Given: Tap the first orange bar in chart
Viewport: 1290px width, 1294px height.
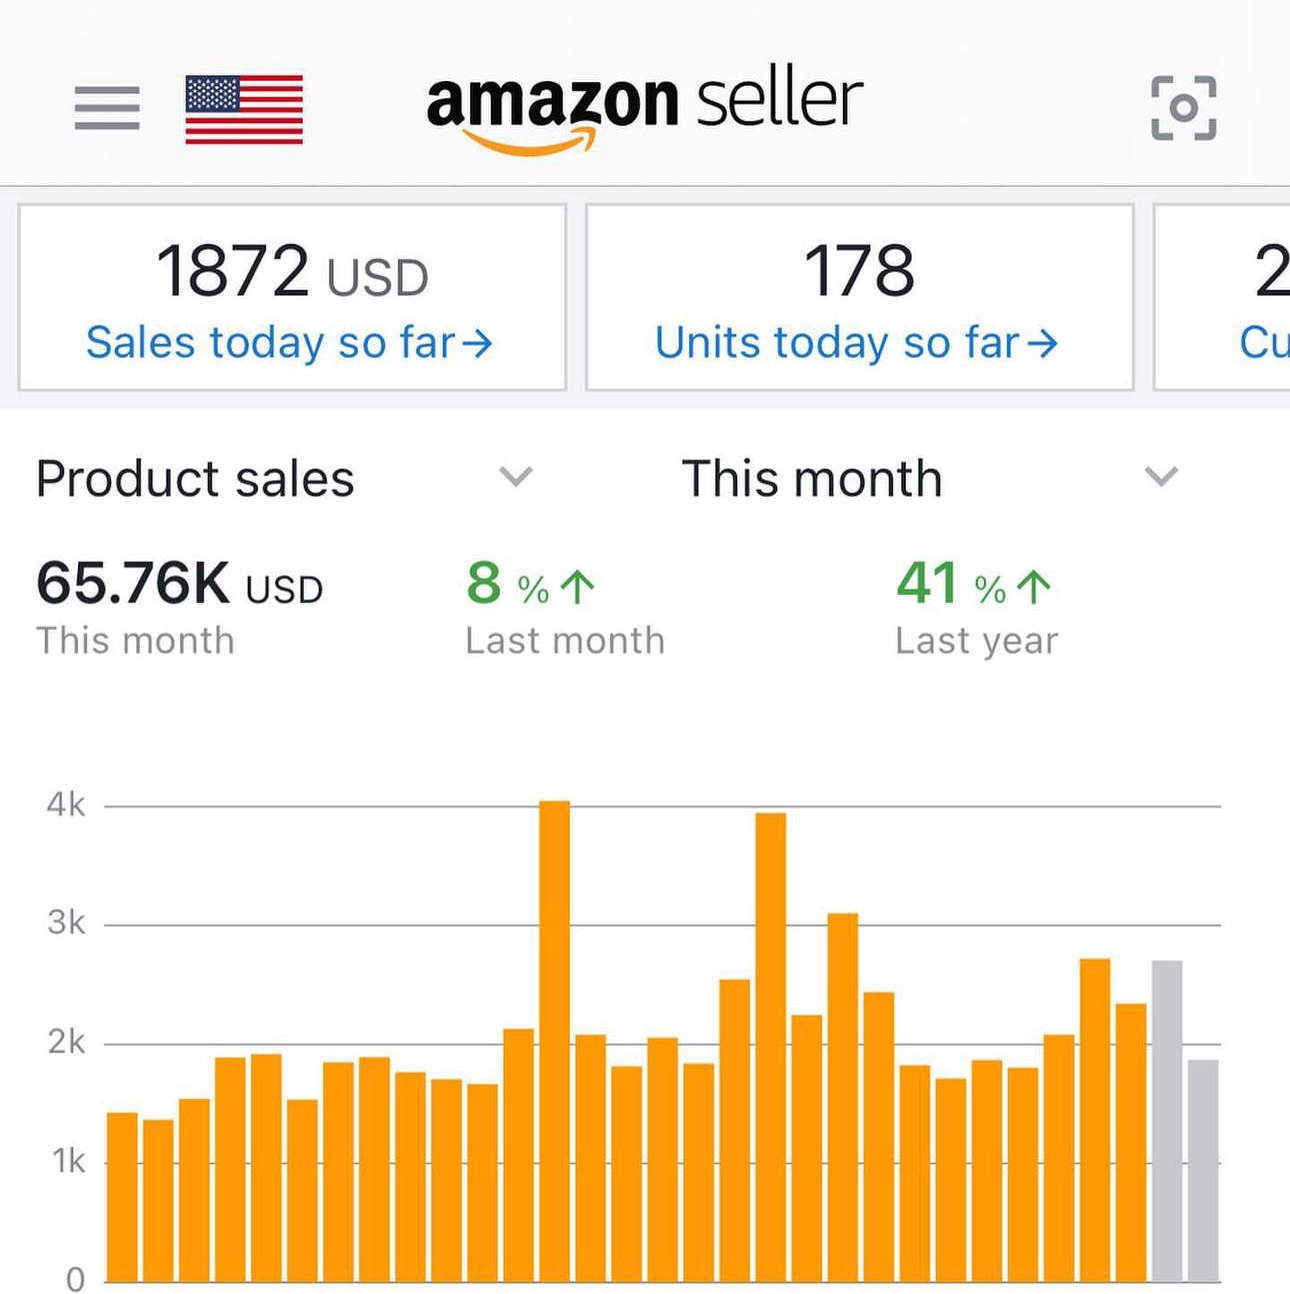Looking at the screenshot, I should point(122,1196).
